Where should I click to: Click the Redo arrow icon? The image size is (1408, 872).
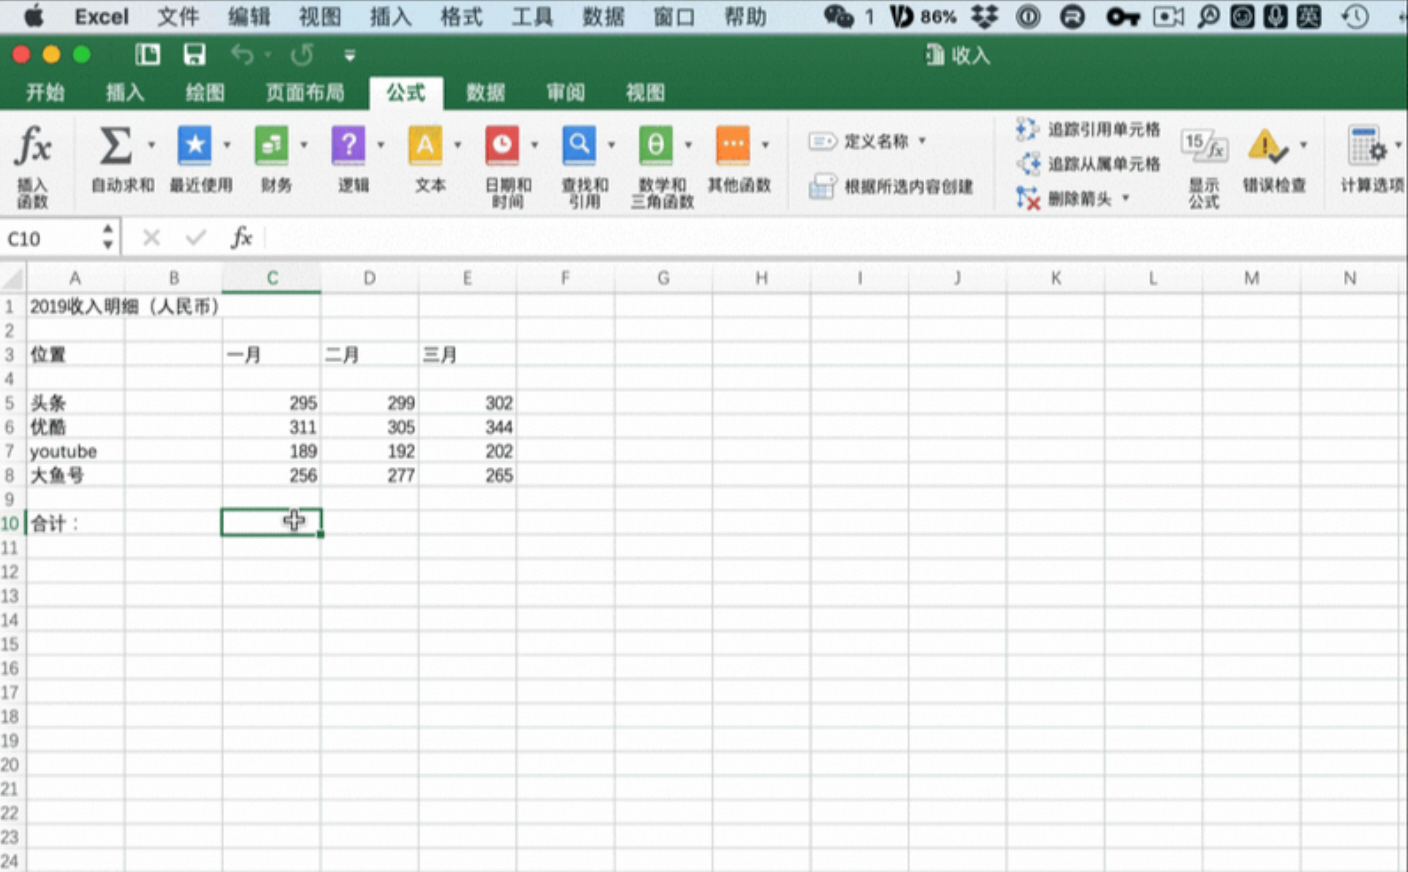(301, 54)
